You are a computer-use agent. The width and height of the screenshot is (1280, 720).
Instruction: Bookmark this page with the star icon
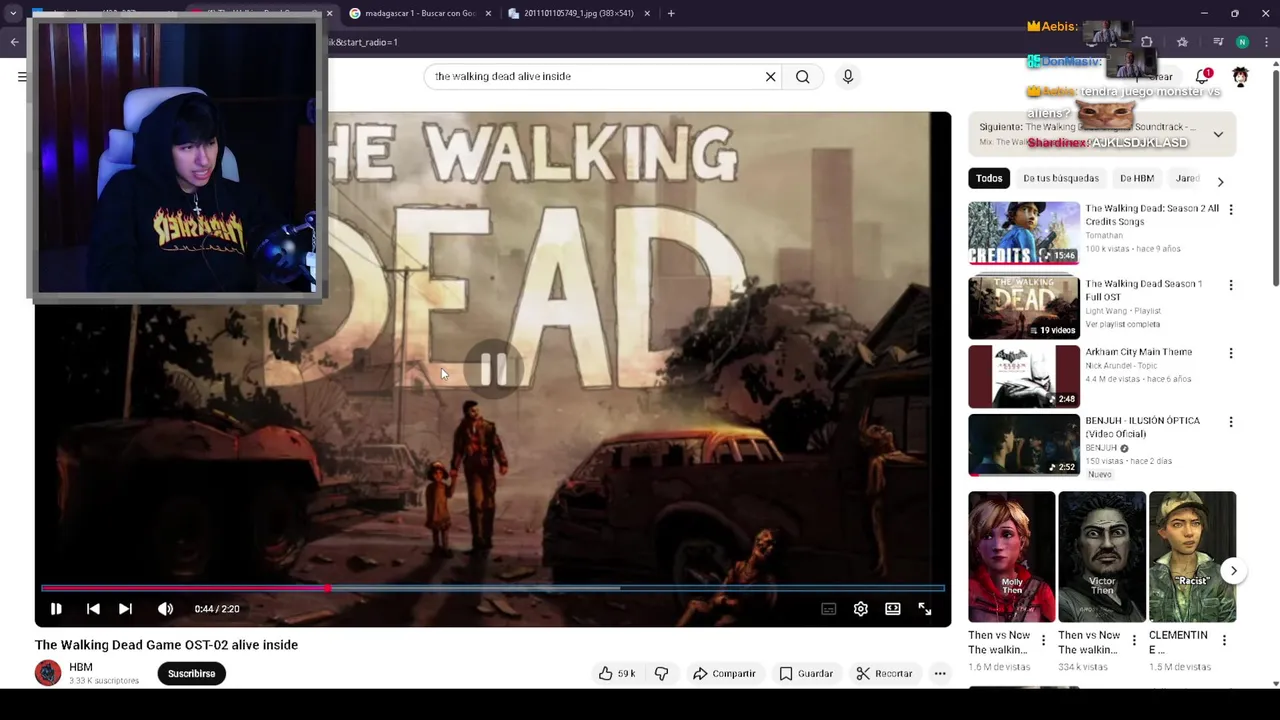tap(1182, 42)
